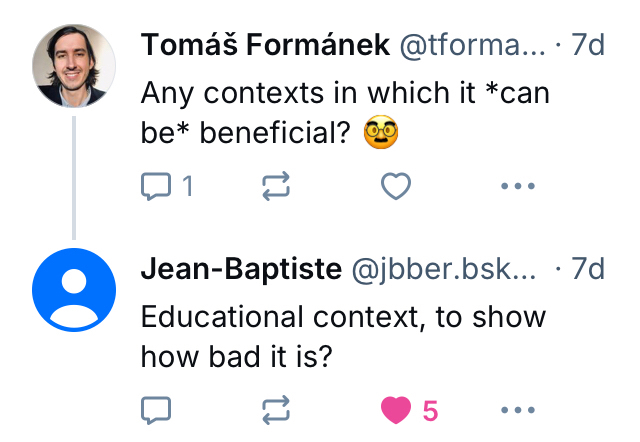Repost Jean-Baptiste's post
The height and width of the screenshot is (442, 640).
tap(277, 410)
